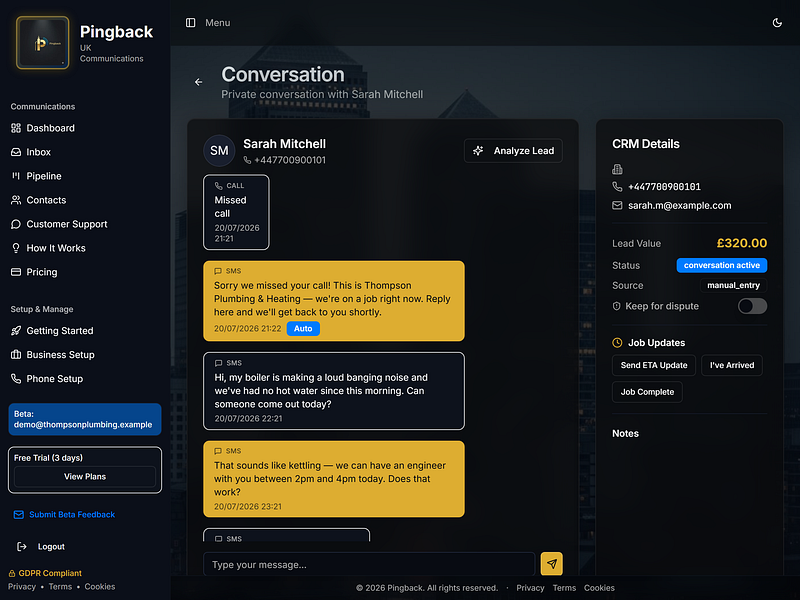Click the Notes heading in CRM panel
The height and width of the screenshot is (600, 800).
[626, 433]
